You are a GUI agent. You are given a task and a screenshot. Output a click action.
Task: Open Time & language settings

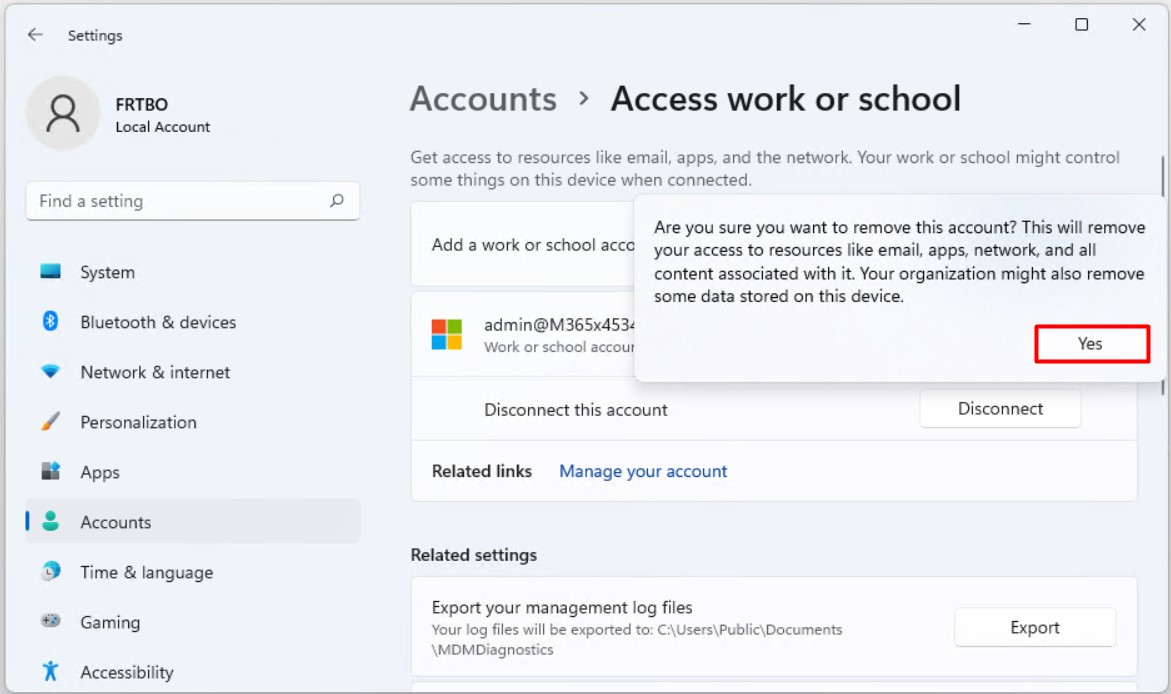(x=193, y=572)
